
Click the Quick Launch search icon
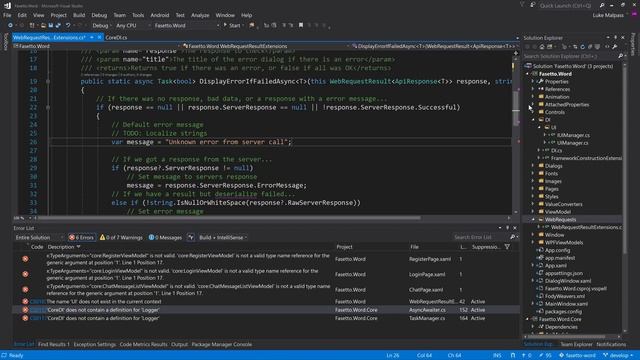pyautogui.click(x=602, y=5)
